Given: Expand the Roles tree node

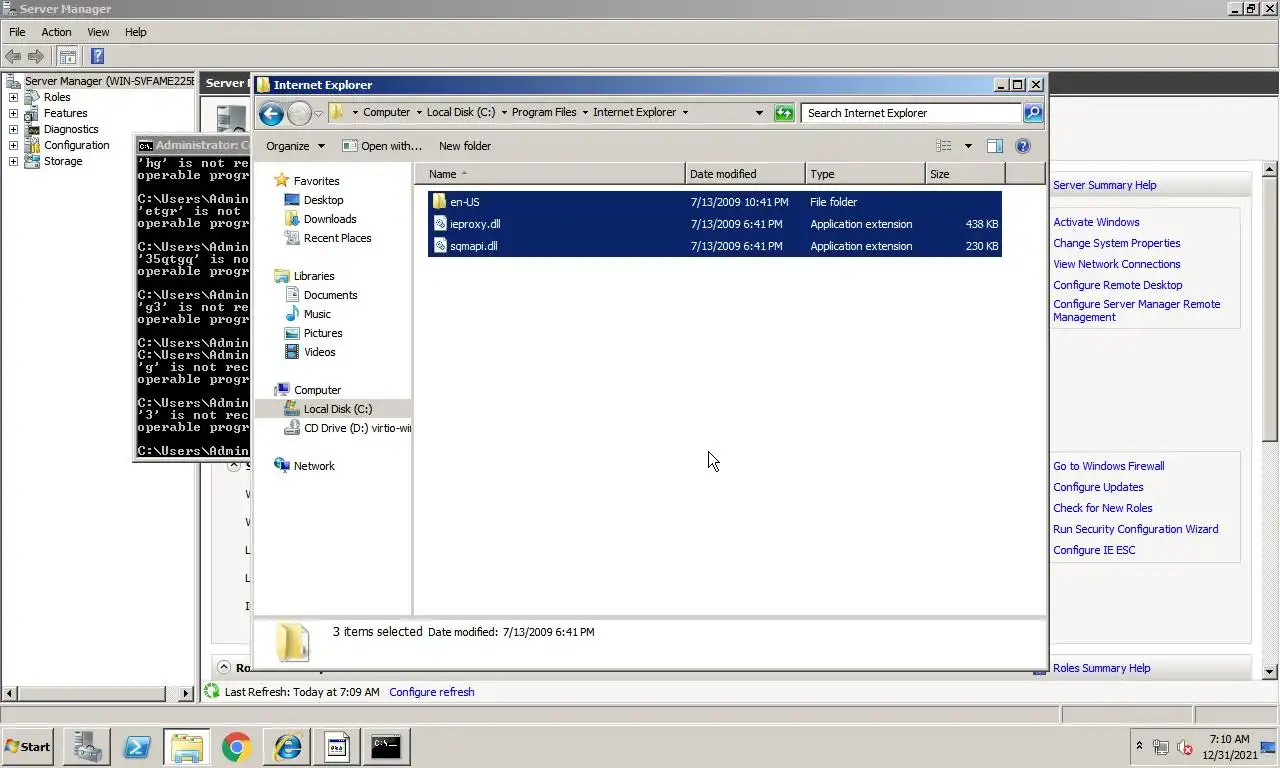Looking at the screenshot, I should 13,97.
